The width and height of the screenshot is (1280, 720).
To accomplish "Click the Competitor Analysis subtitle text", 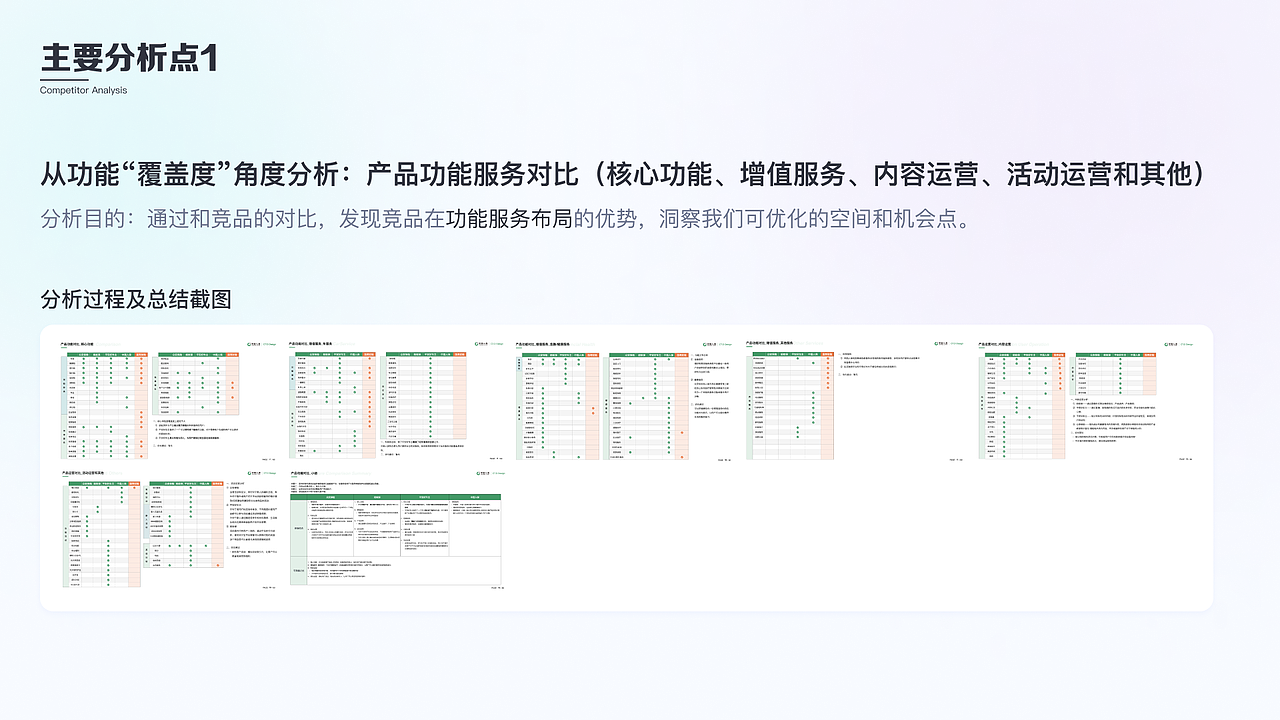I will click(x=82, y=89).
